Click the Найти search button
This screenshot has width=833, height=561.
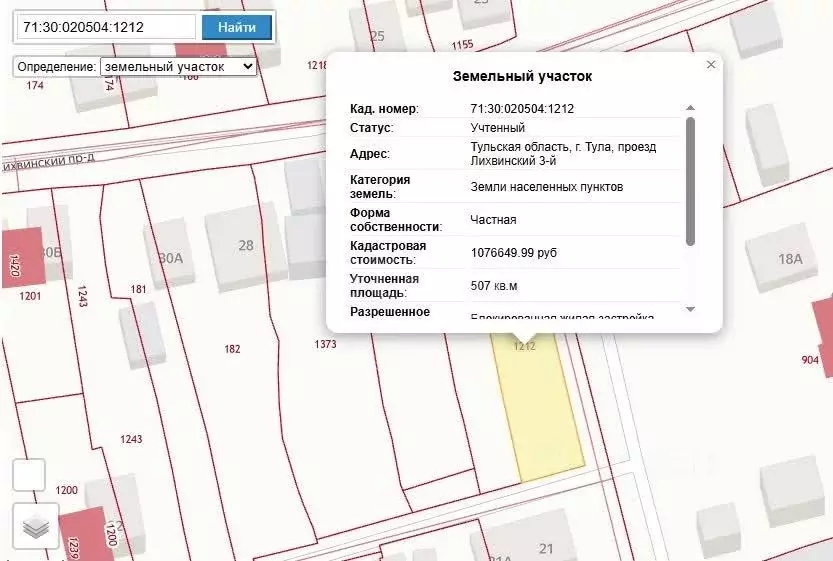237,27
